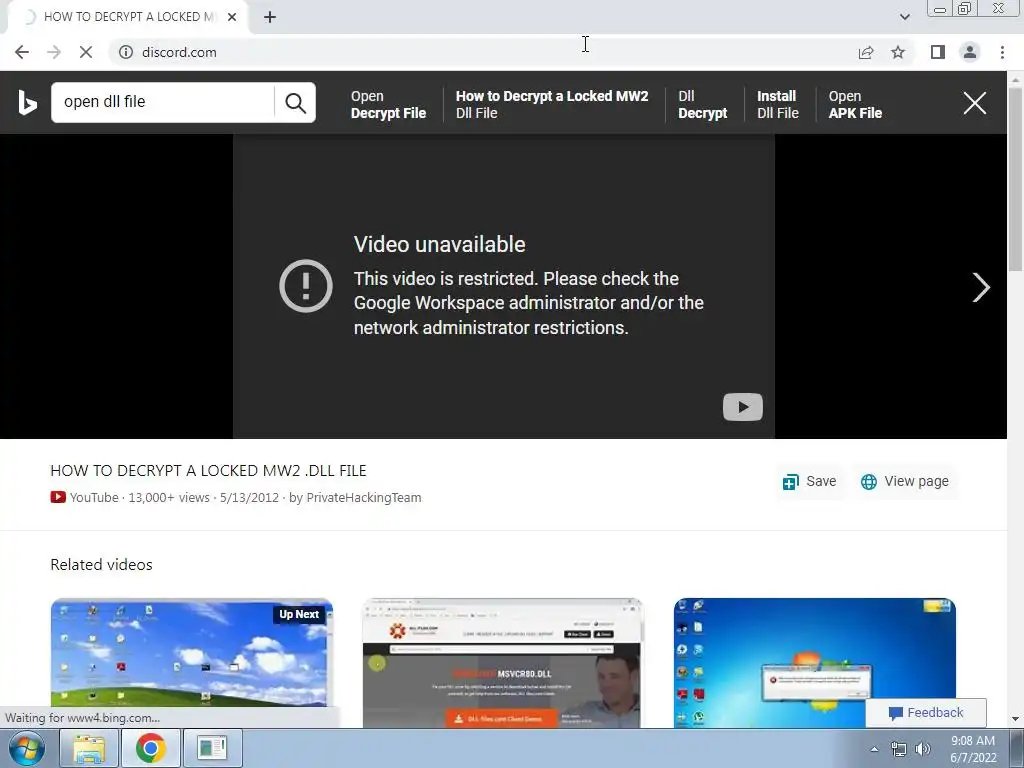This screenshot has height=768, width=1024.
Task: Expand the tab search chevron
Action: click(x=904, y=17)
